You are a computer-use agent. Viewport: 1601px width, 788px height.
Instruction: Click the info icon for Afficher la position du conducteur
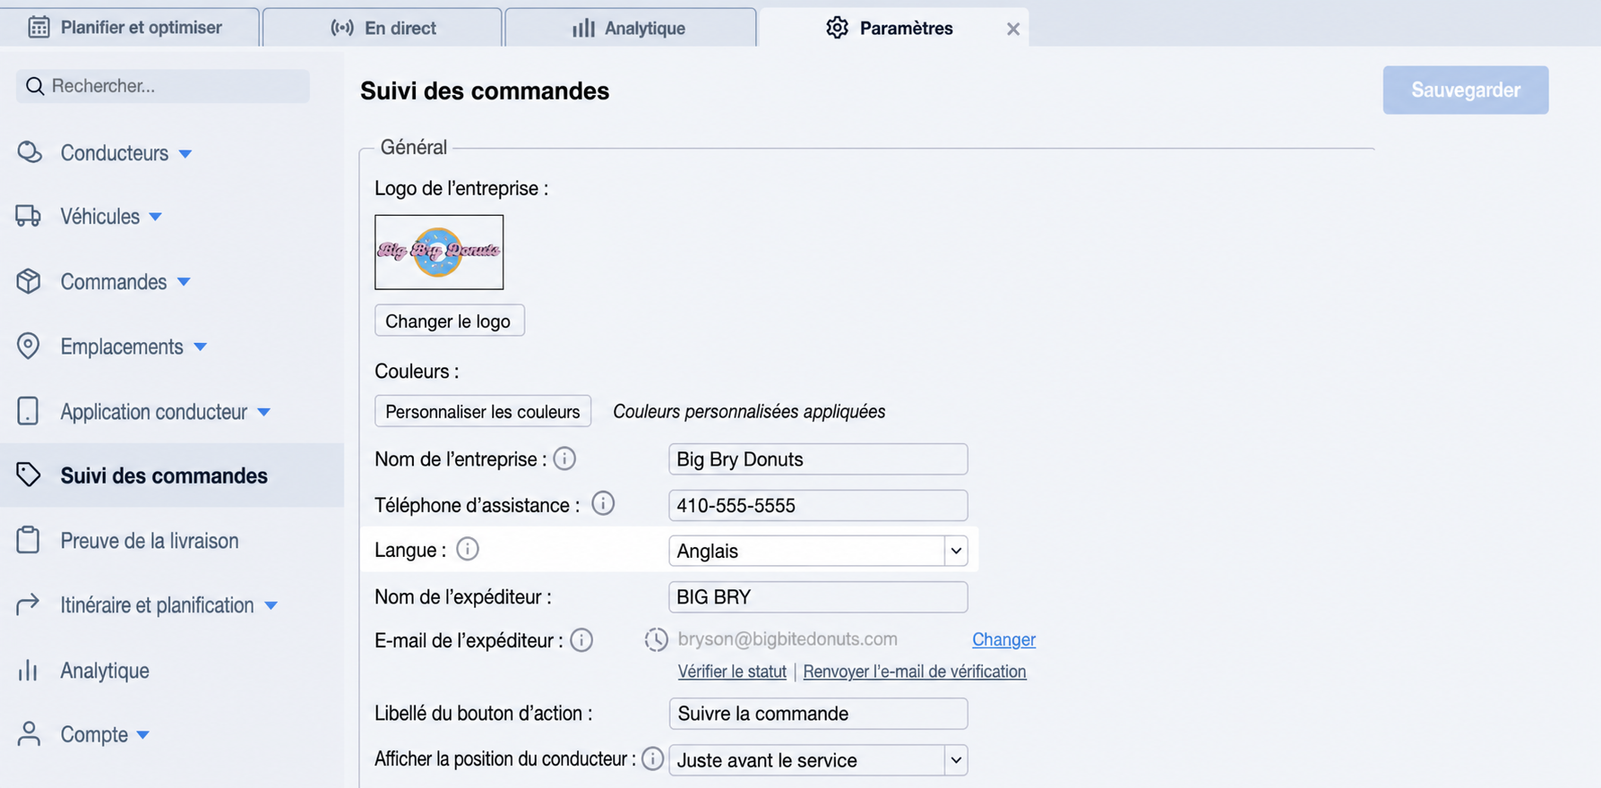point(652,759)
